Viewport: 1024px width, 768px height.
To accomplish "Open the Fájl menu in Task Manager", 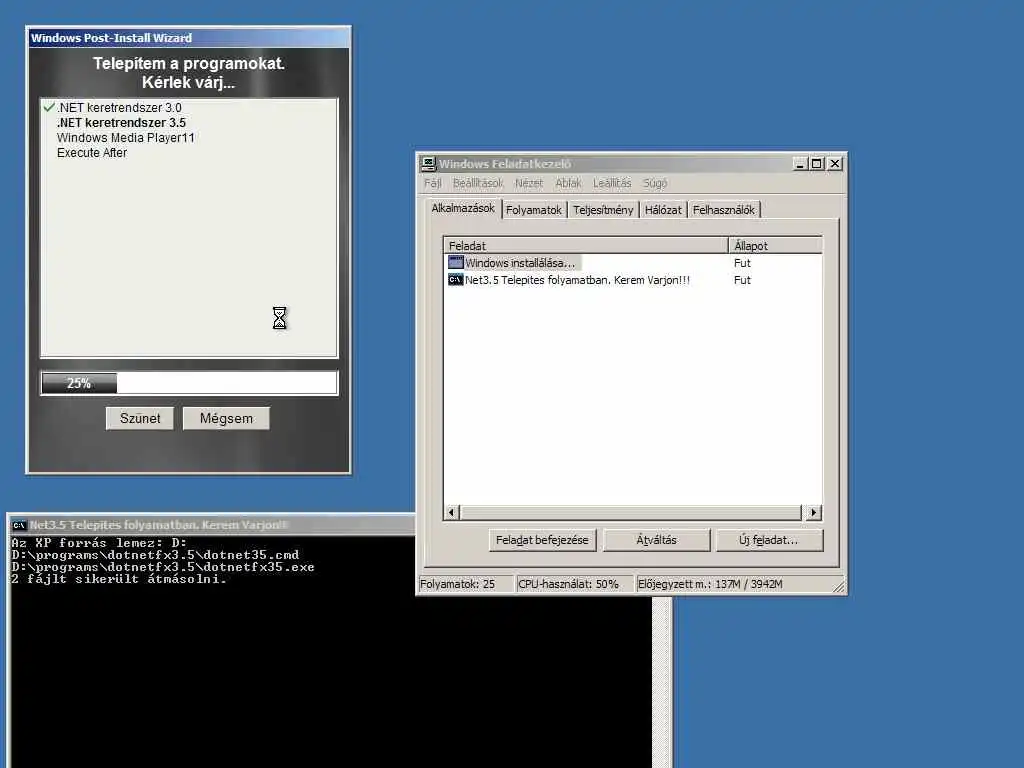I will click(x=432, y=184).
